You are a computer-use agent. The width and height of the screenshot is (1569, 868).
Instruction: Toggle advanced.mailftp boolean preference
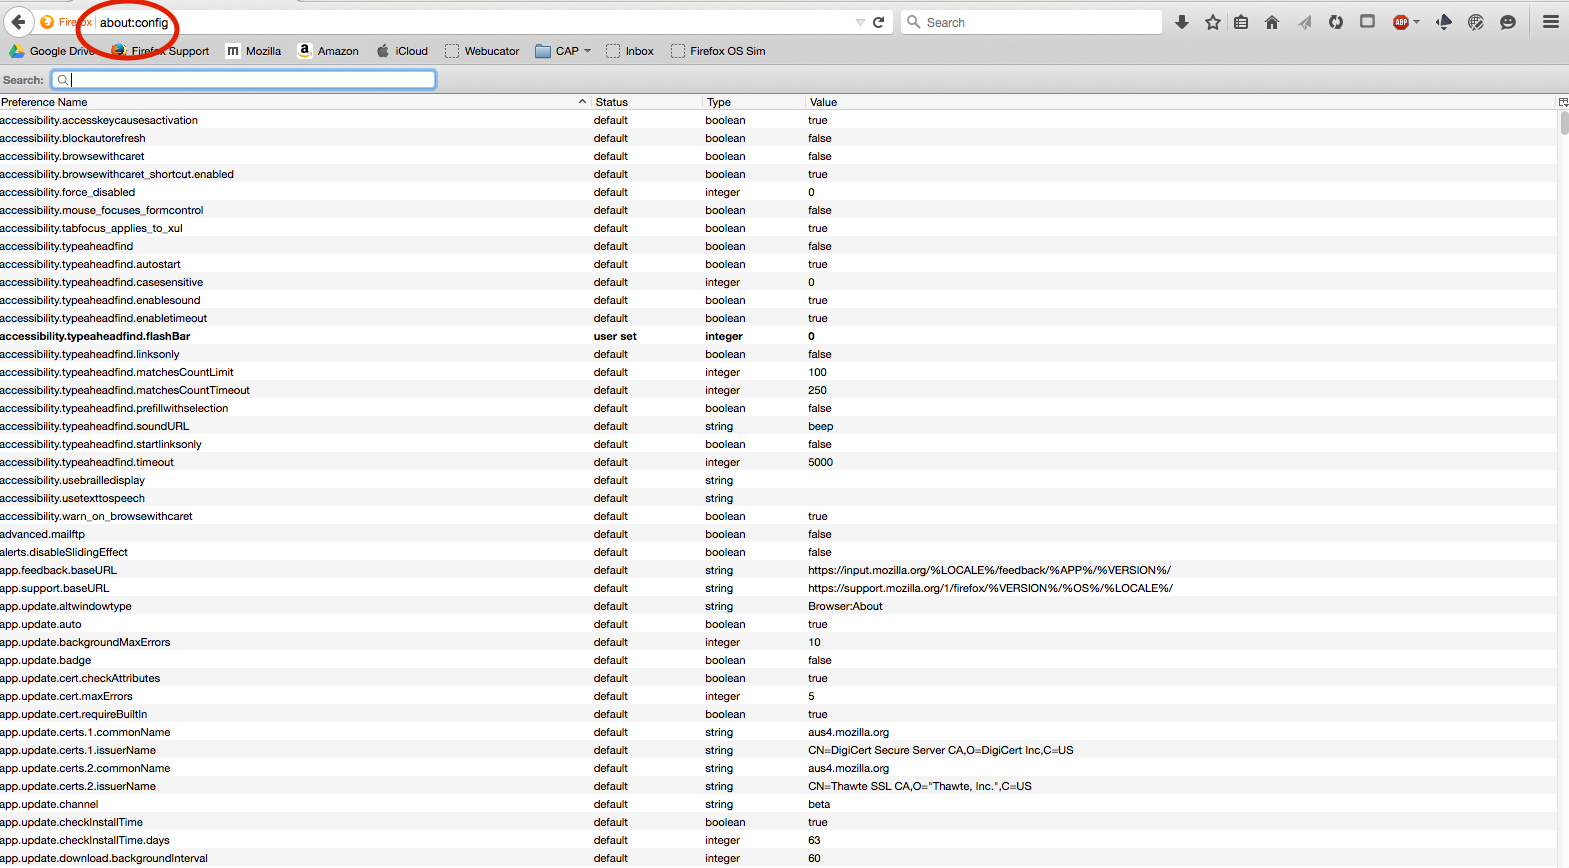[43, 534]
